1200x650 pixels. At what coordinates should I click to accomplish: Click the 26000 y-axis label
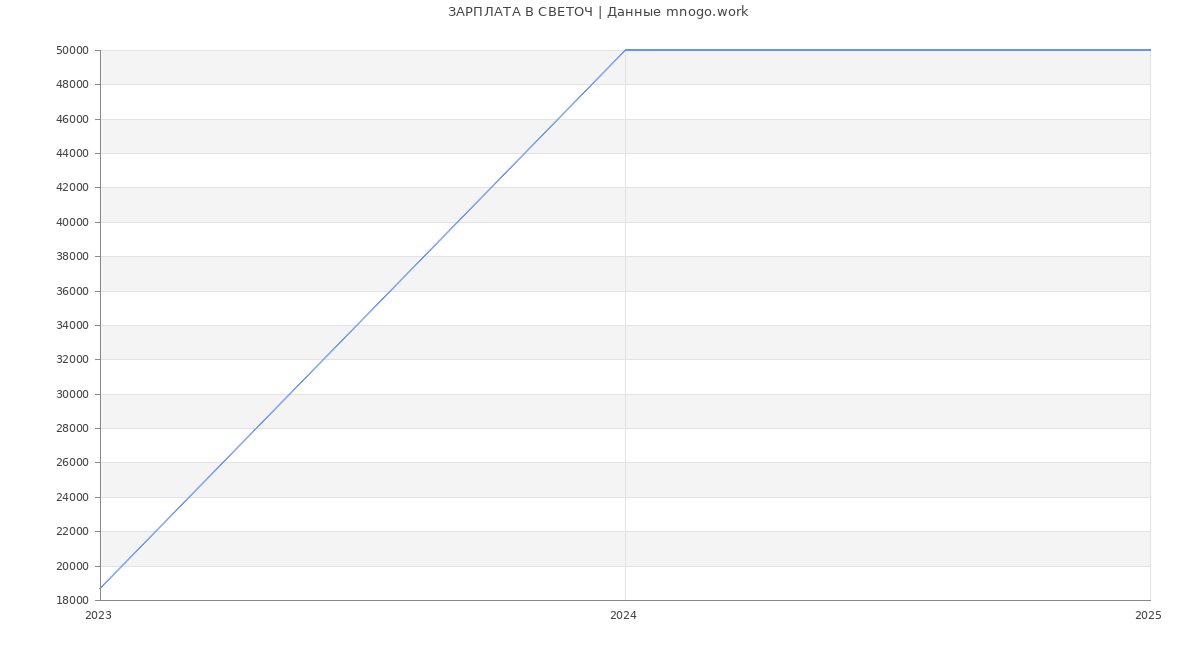72,463
